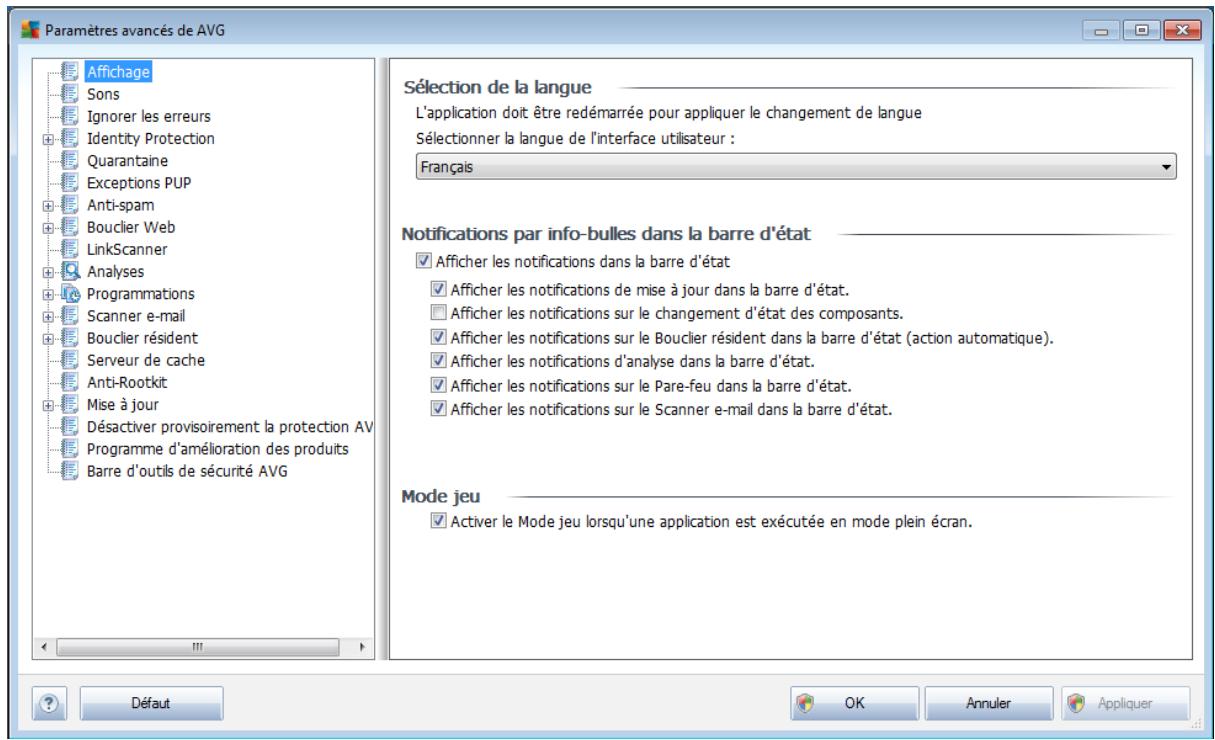Click the tree scrollbar right arrow
The image size is (1215, 740).
[x=362, y=646]
